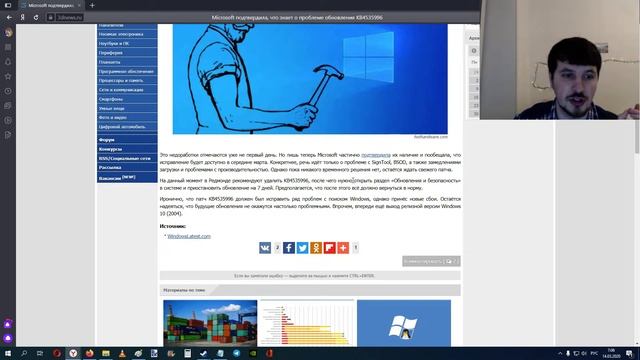Open the WindowsLatest.com source link
Screen dimensions: 640x360
click(x=189, y=236)
